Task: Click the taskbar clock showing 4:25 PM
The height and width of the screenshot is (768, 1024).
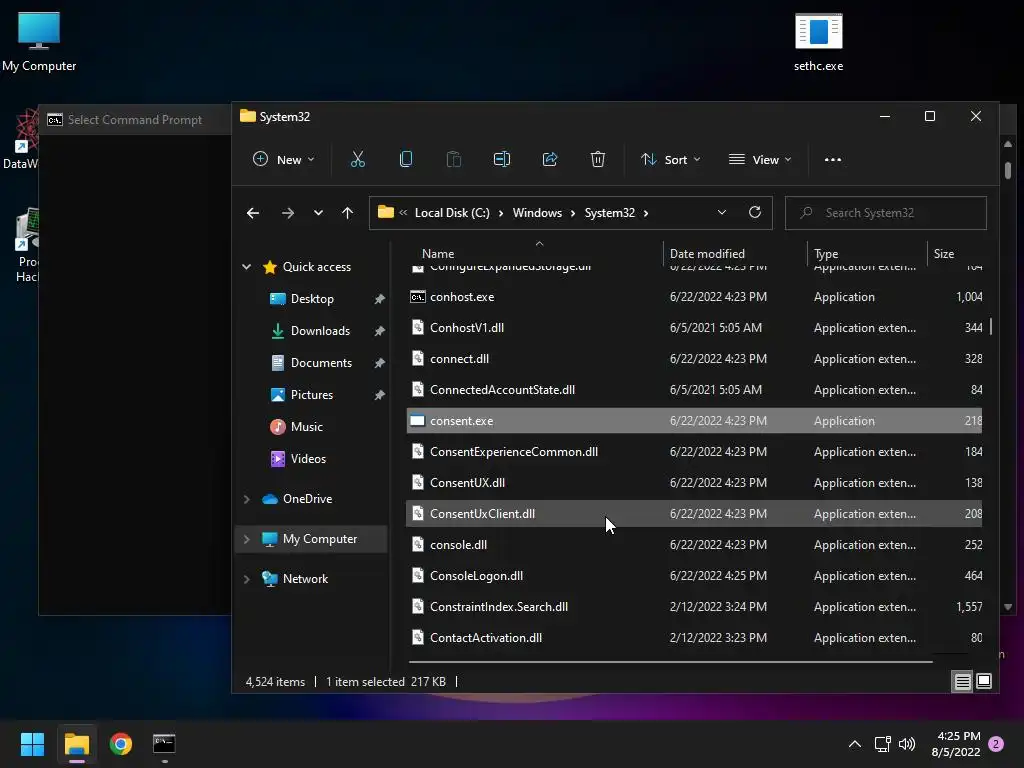Action: [x=956, y=744]
